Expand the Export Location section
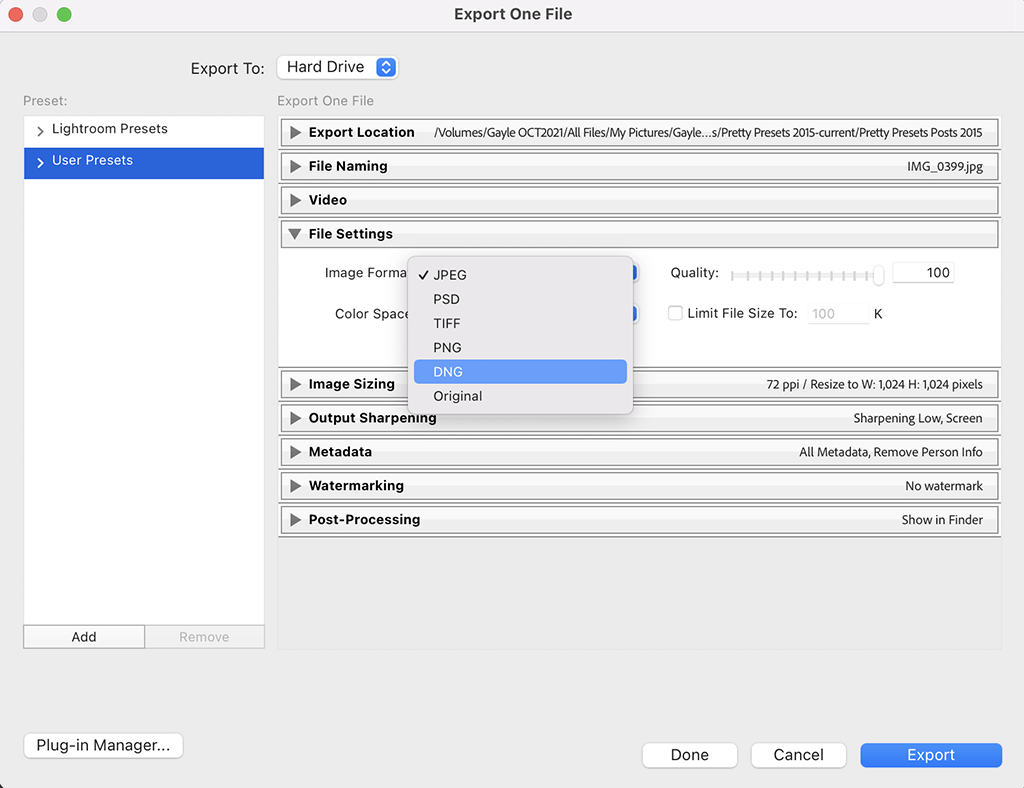The image size is (1024, 788). click(295, 132)
